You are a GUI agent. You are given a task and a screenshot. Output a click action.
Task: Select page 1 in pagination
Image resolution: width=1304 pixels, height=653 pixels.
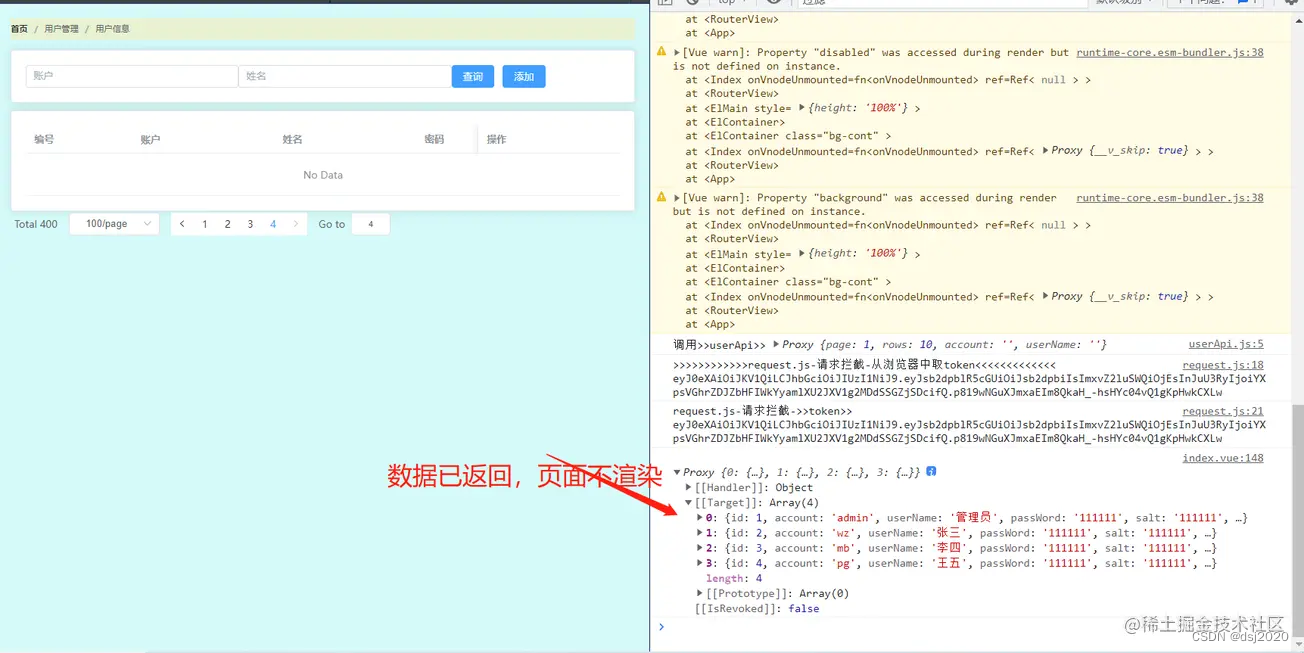[x=205, y=224]
